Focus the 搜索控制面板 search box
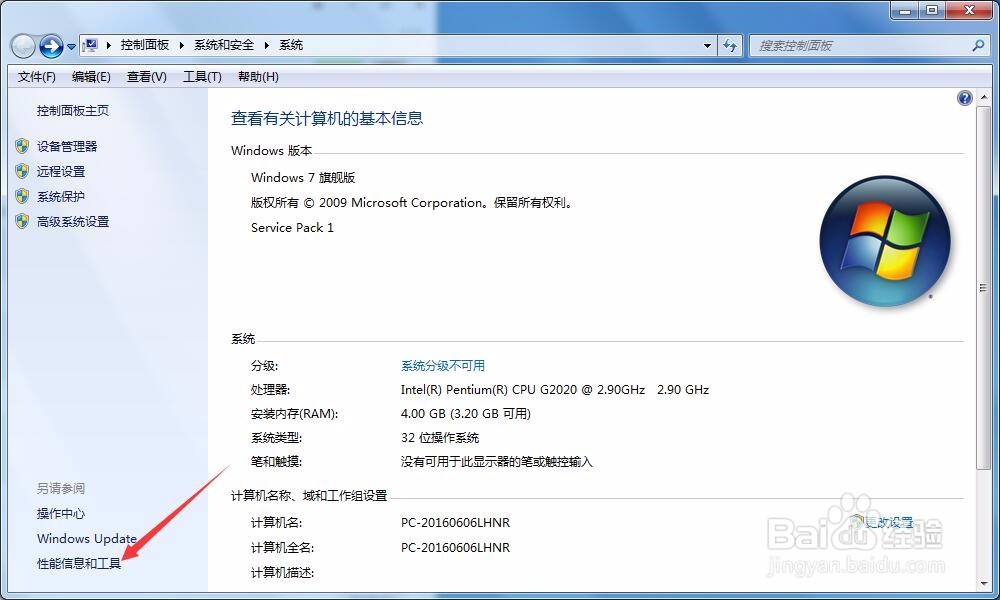 869,46
